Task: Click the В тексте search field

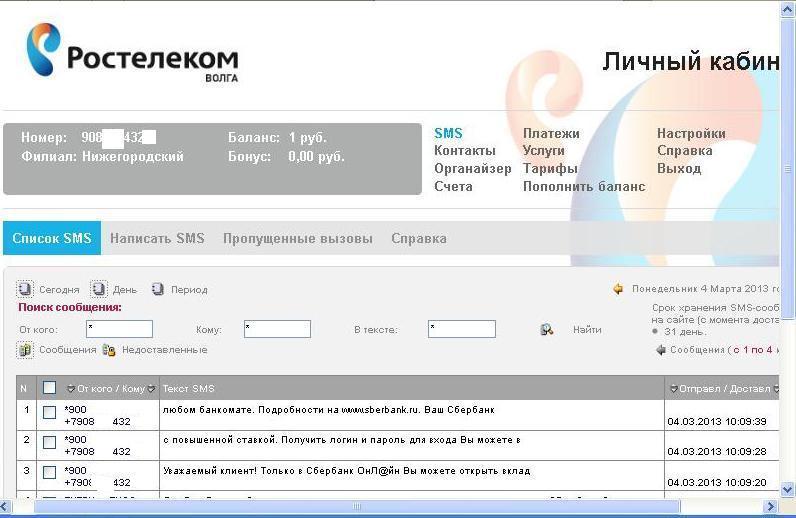Action: pos(462,329)
